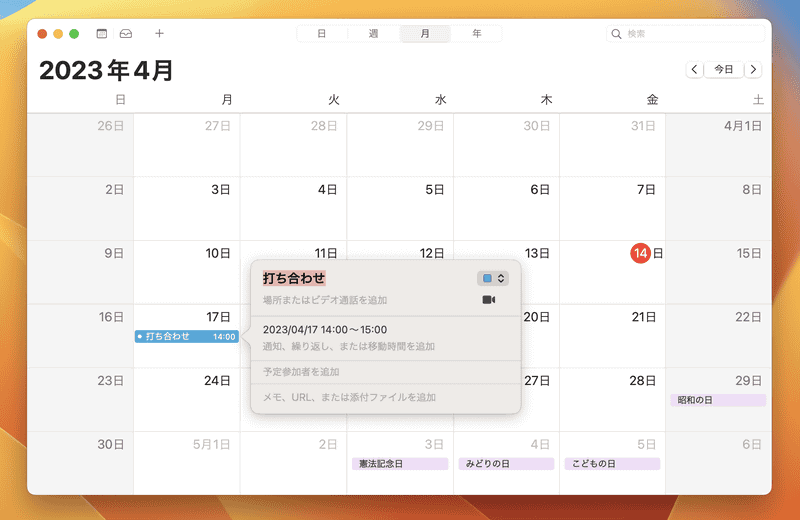The height and width of the screenshot is (520, 800).
Task: Click 通知、繰り返し、または移動時間を追加
Action: (348, 346)
